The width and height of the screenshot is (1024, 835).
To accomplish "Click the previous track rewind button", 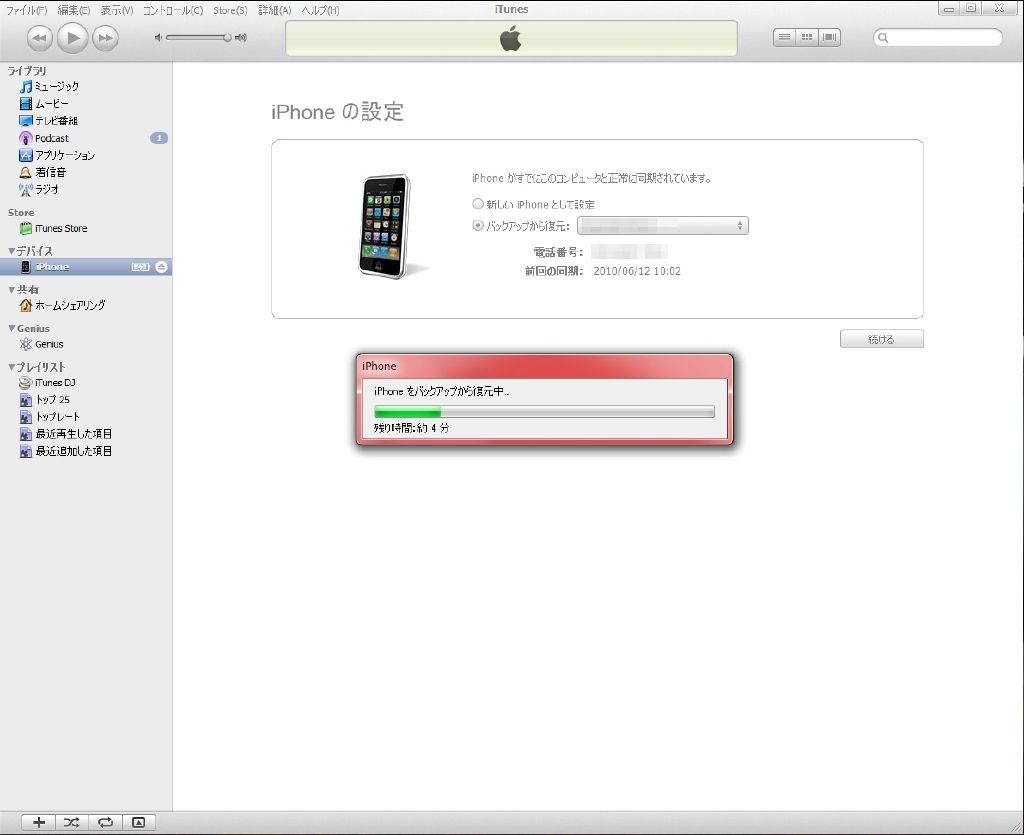I will pyautogui.click(x=39, y=38).
